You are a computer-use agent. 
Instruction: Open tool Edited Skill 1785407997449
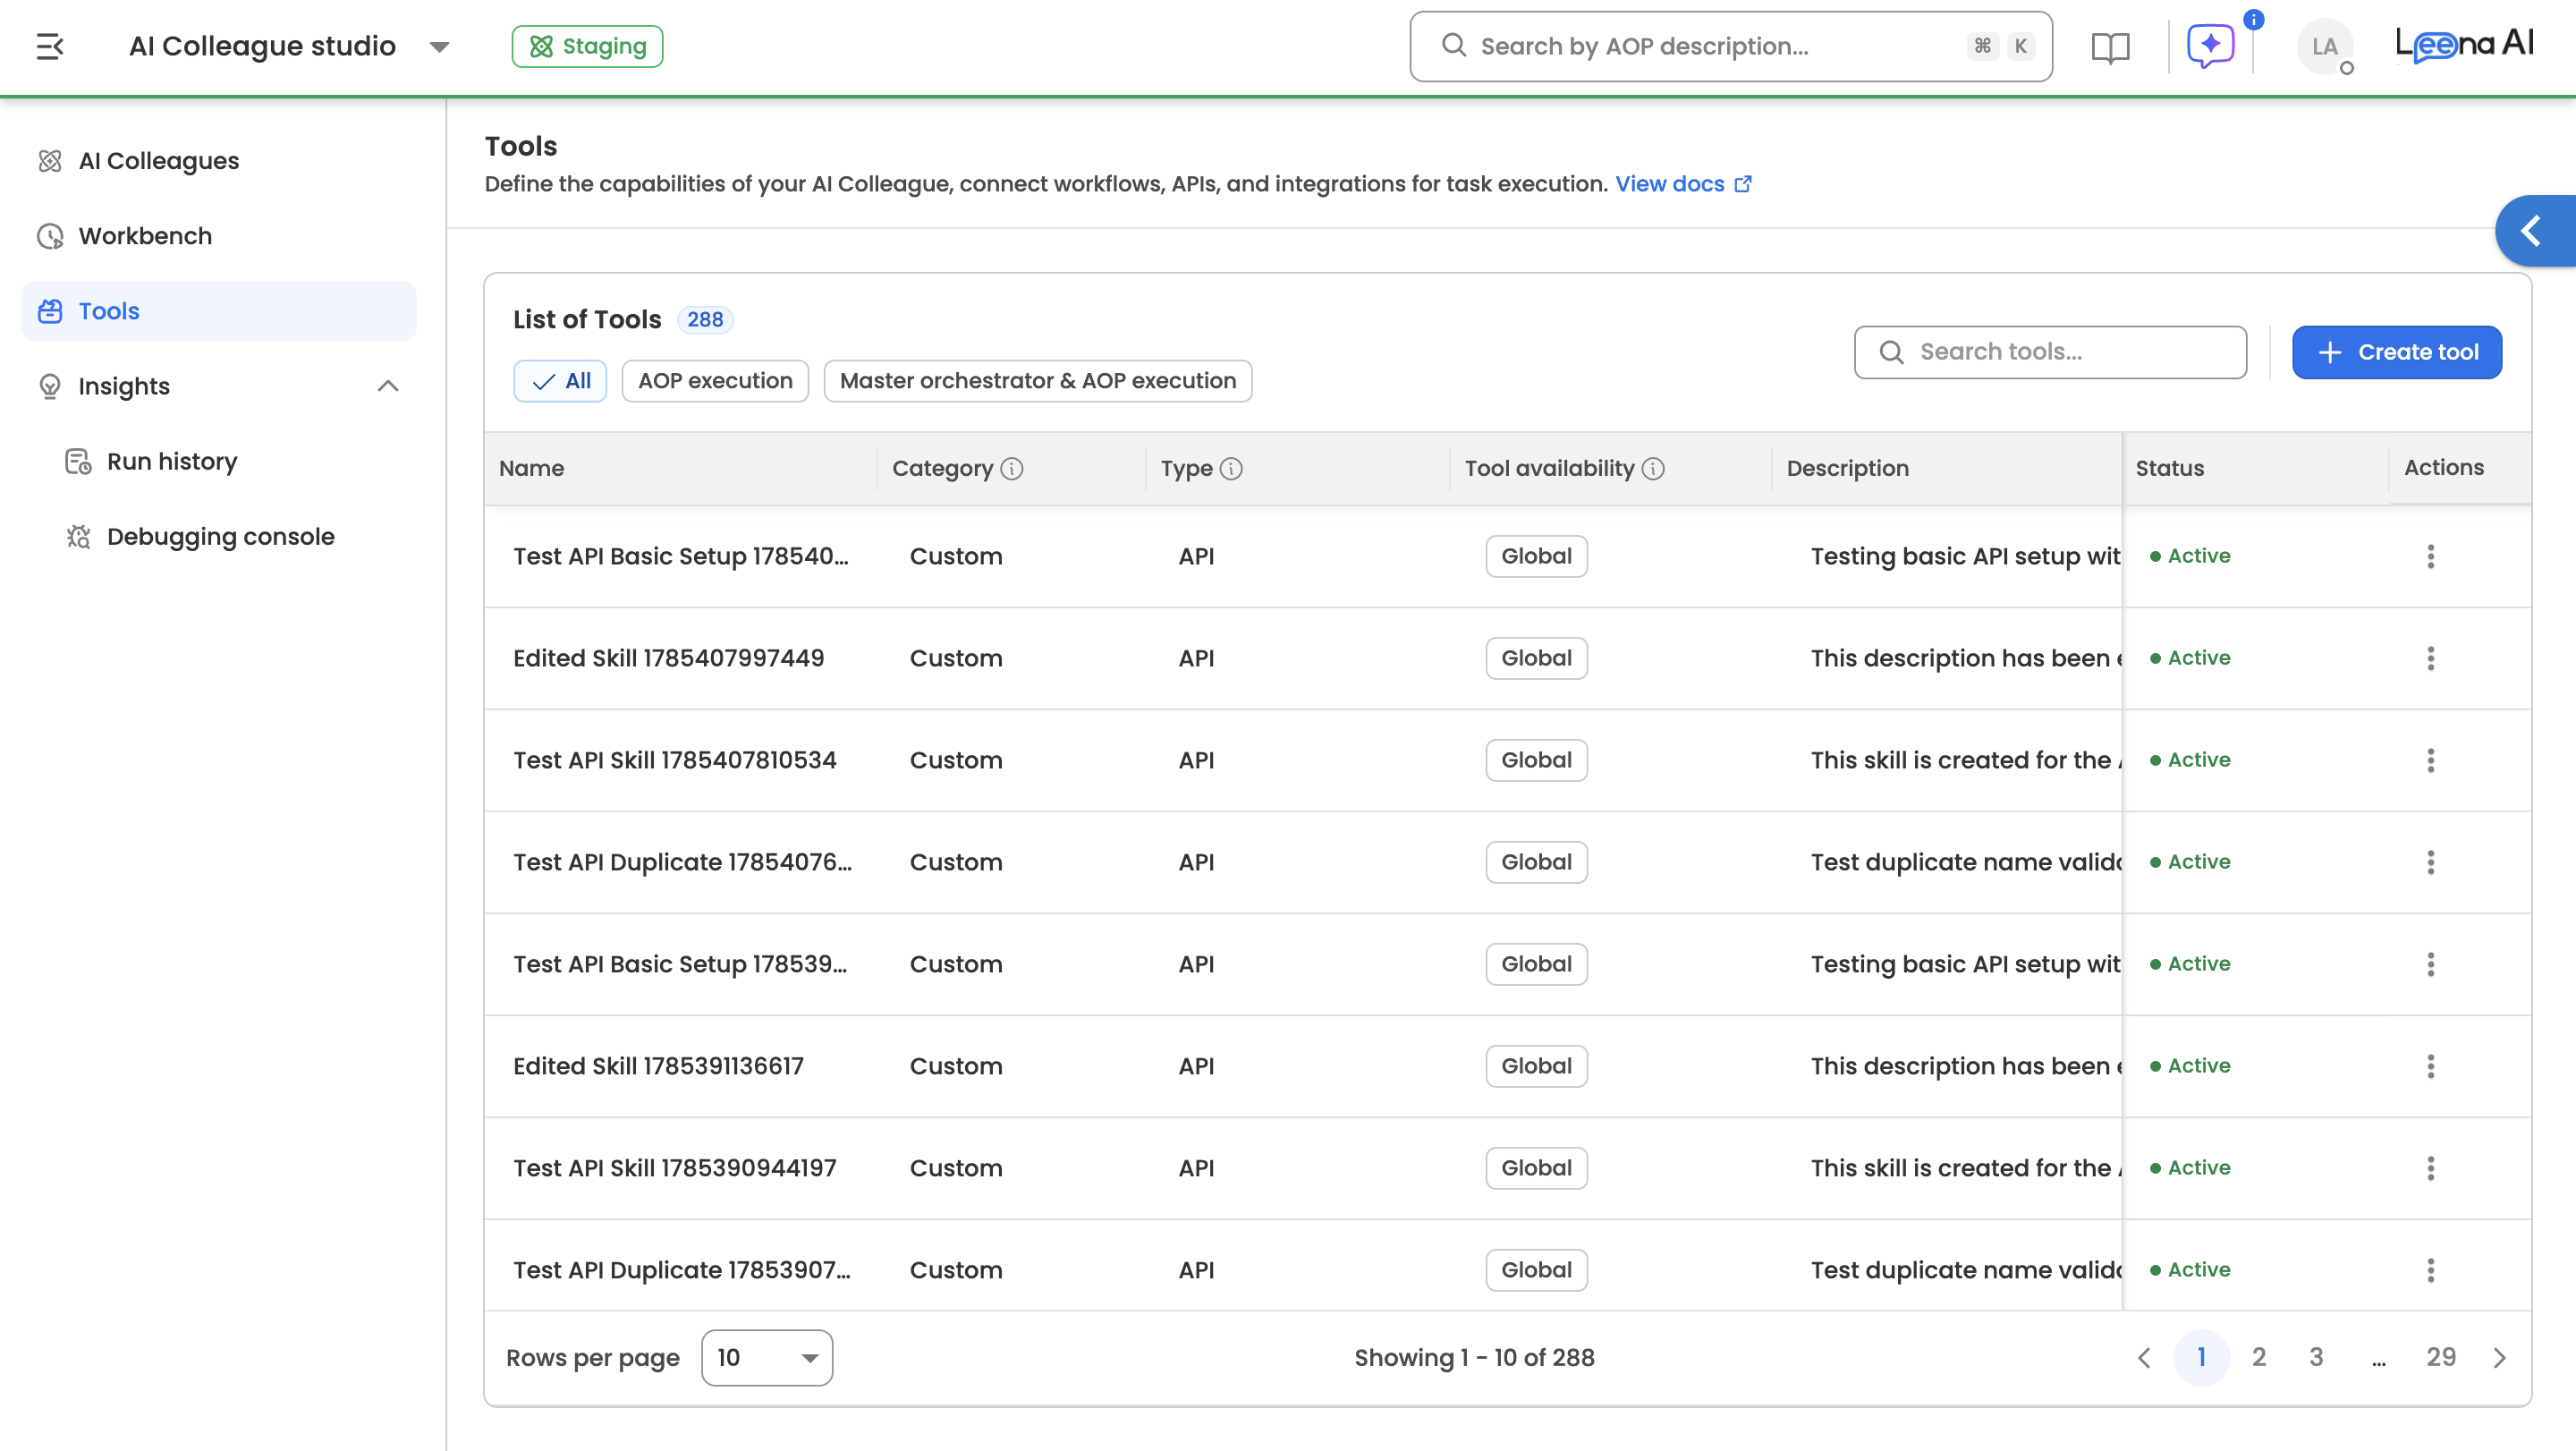(x=669, y=658)
